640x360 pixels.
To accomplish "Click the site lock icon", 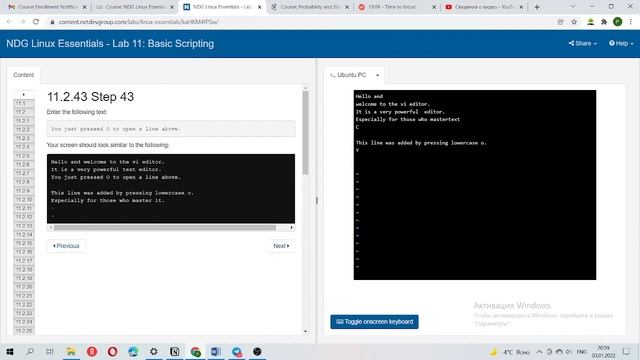I will [x=52, y=22].
